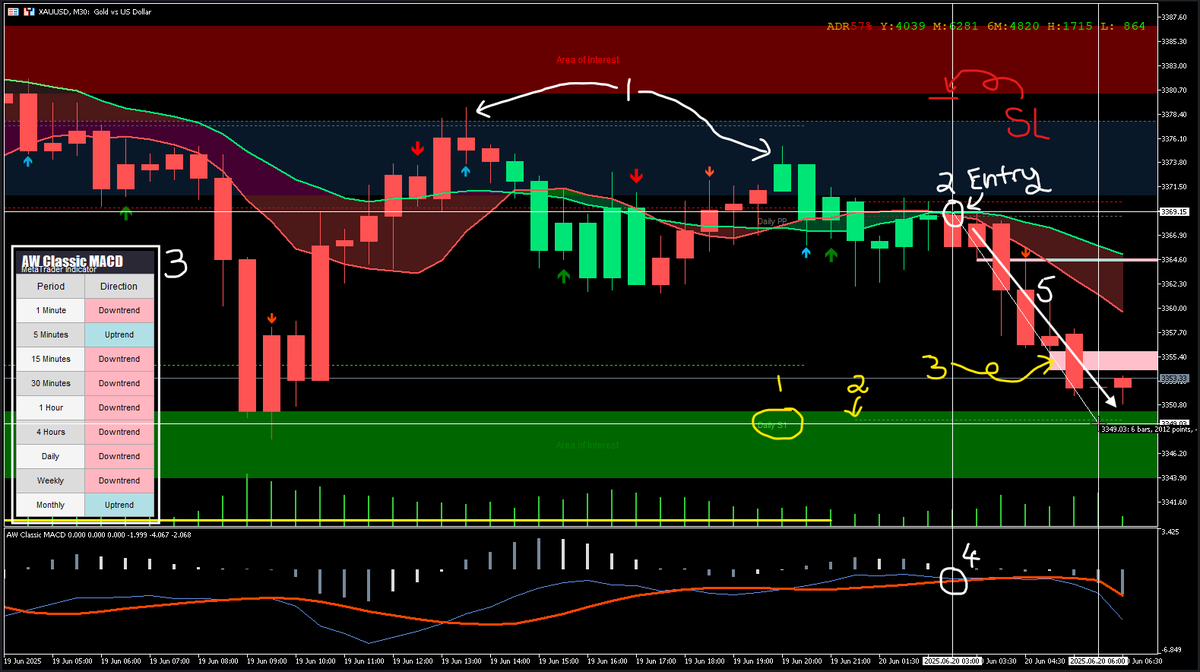1200x672 pixels.
Task: Select the 1 Minute period cell
Action: [x=51, y=310]
